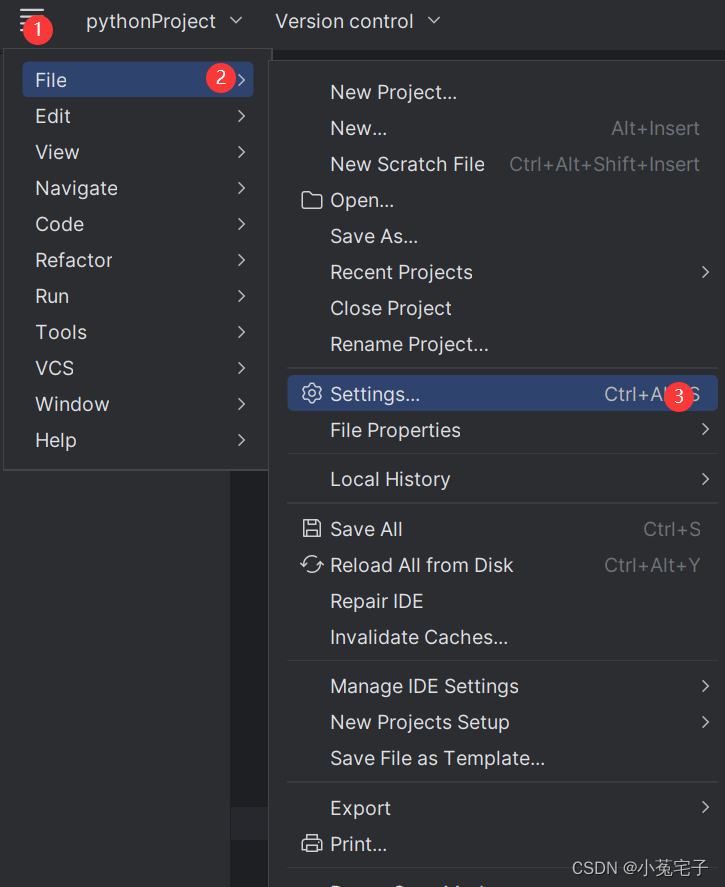Viewport: 725px width, 887px height.
Task: Choose Invalidate Caches option
Action: click(x=419, y=637)
